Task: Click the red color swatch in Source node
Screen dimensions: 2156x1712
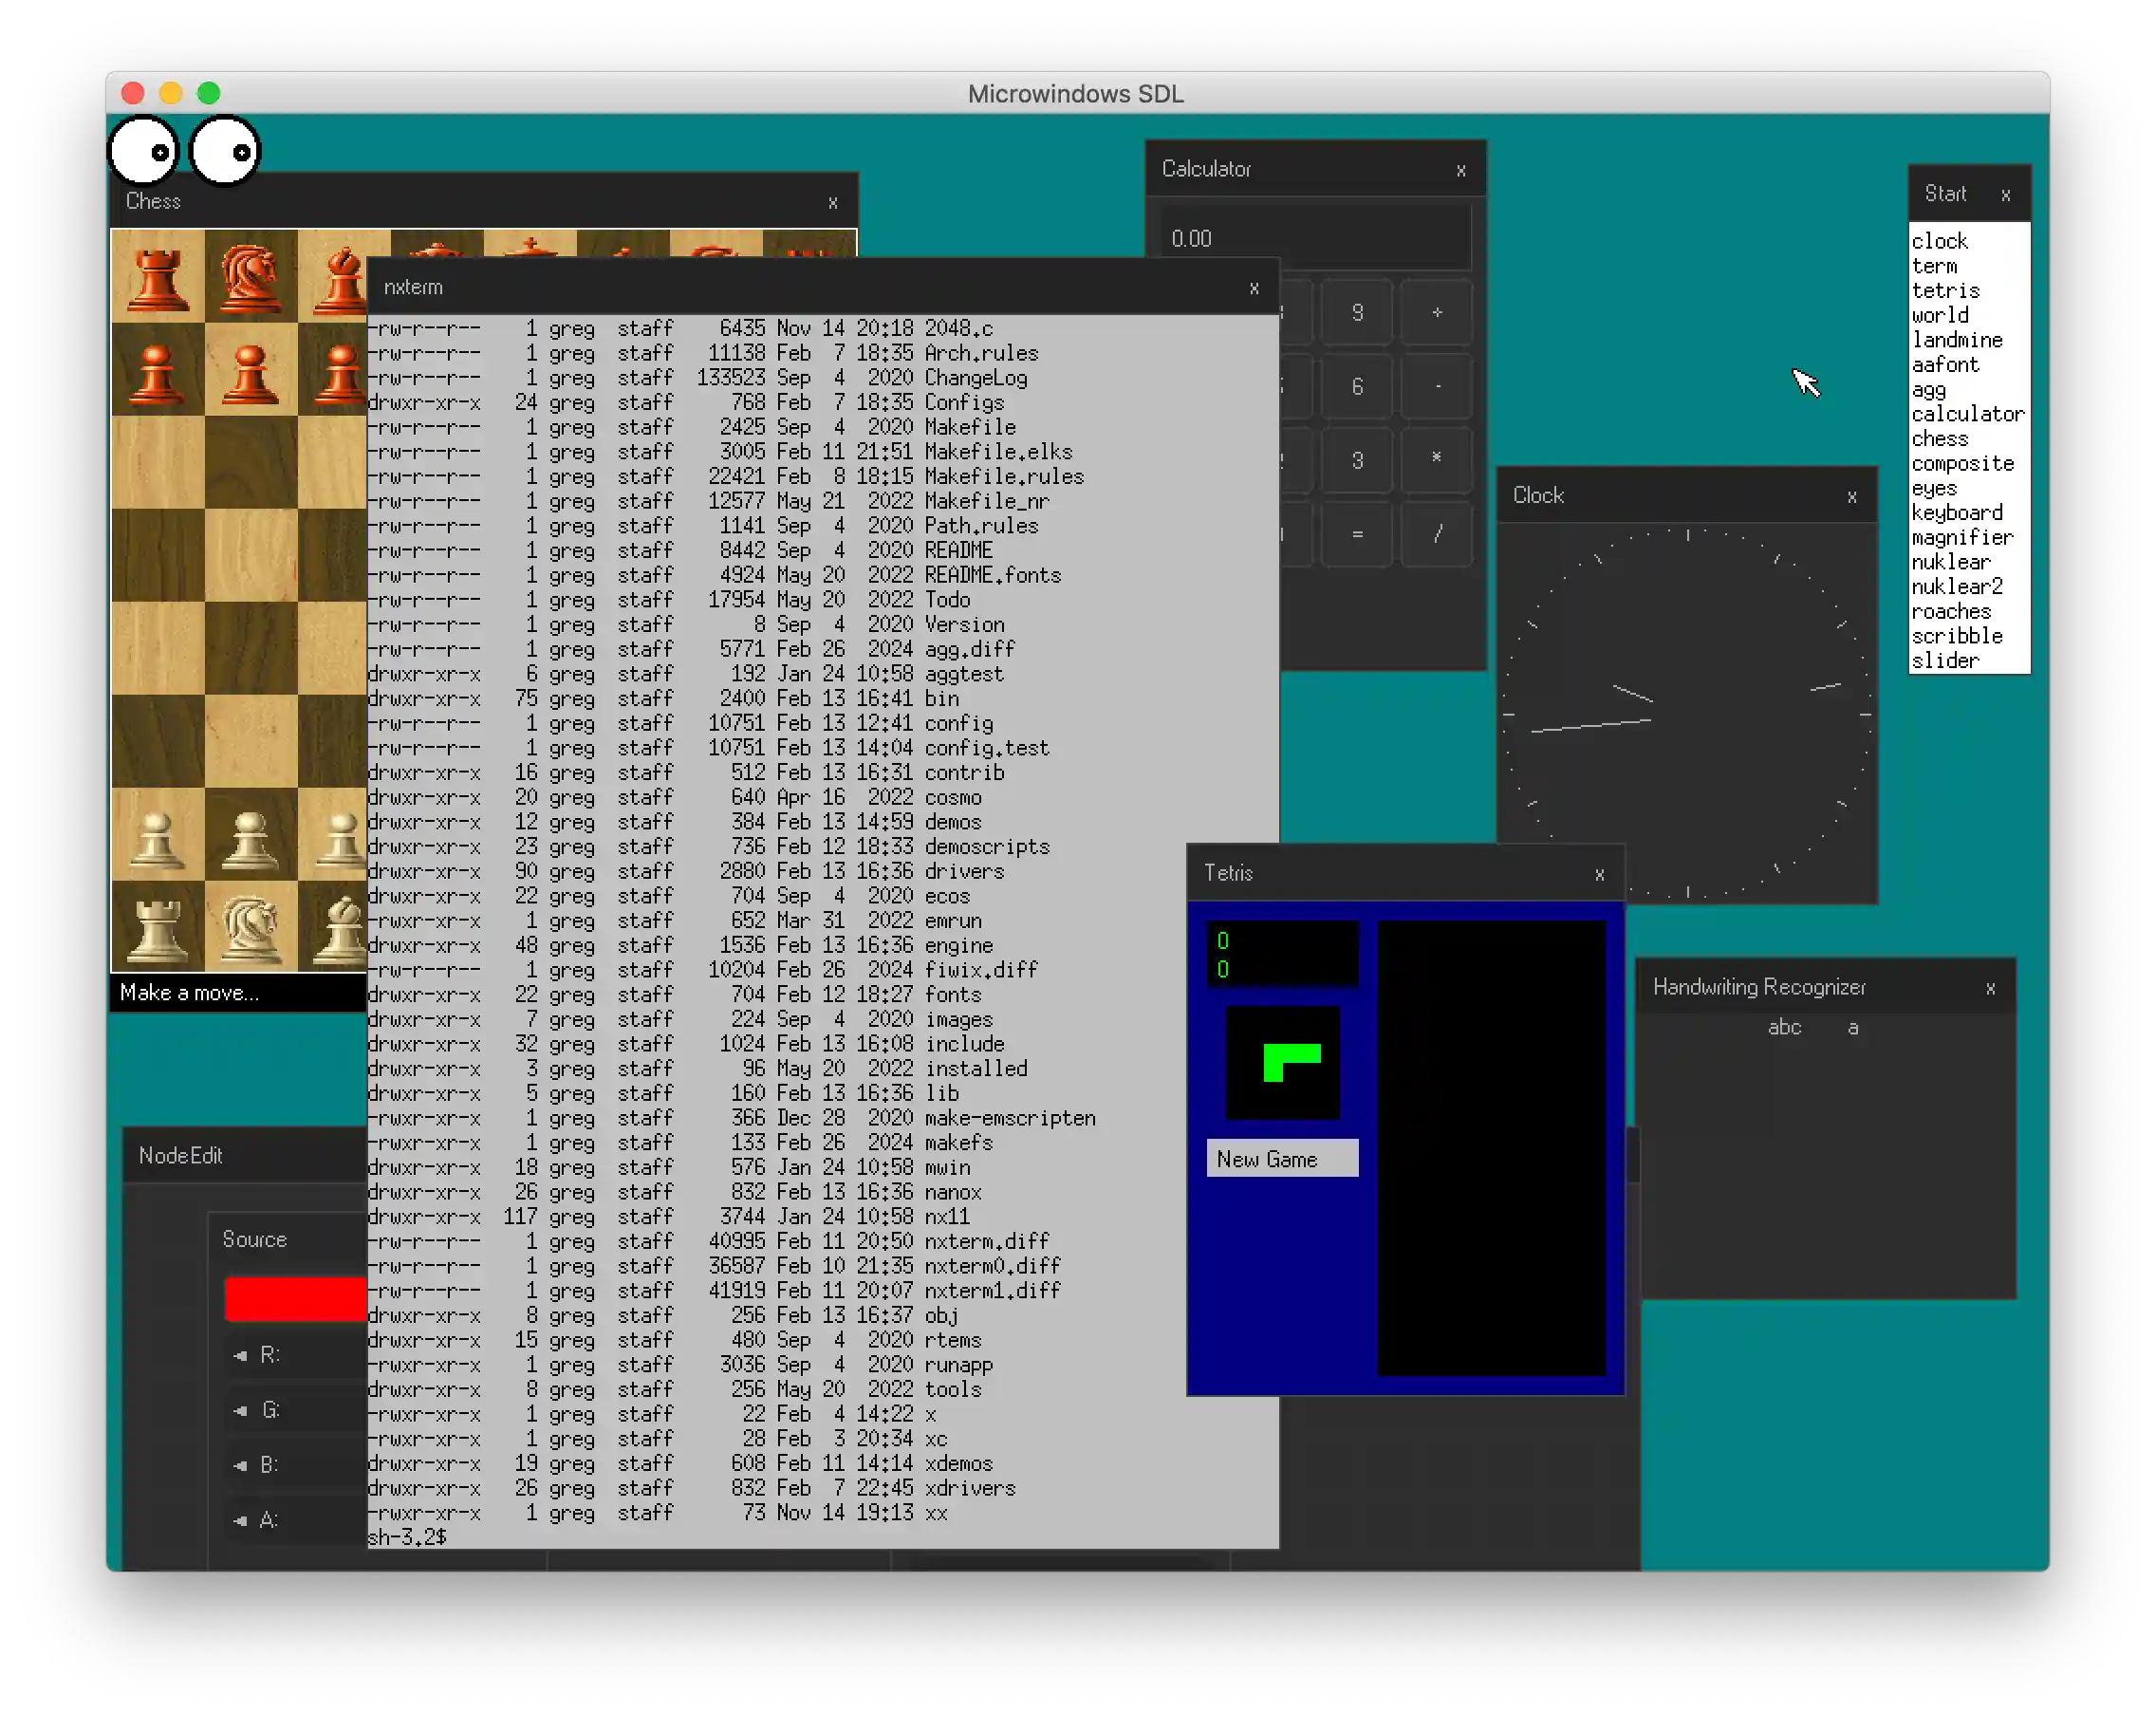Action: [x=295, y=1299]
